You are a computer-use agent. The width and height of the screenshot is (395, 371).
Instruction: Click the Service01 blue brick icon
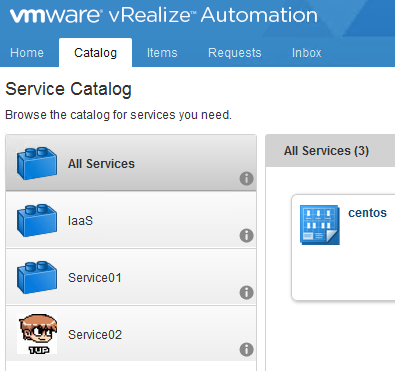click(x=37, y=277)
